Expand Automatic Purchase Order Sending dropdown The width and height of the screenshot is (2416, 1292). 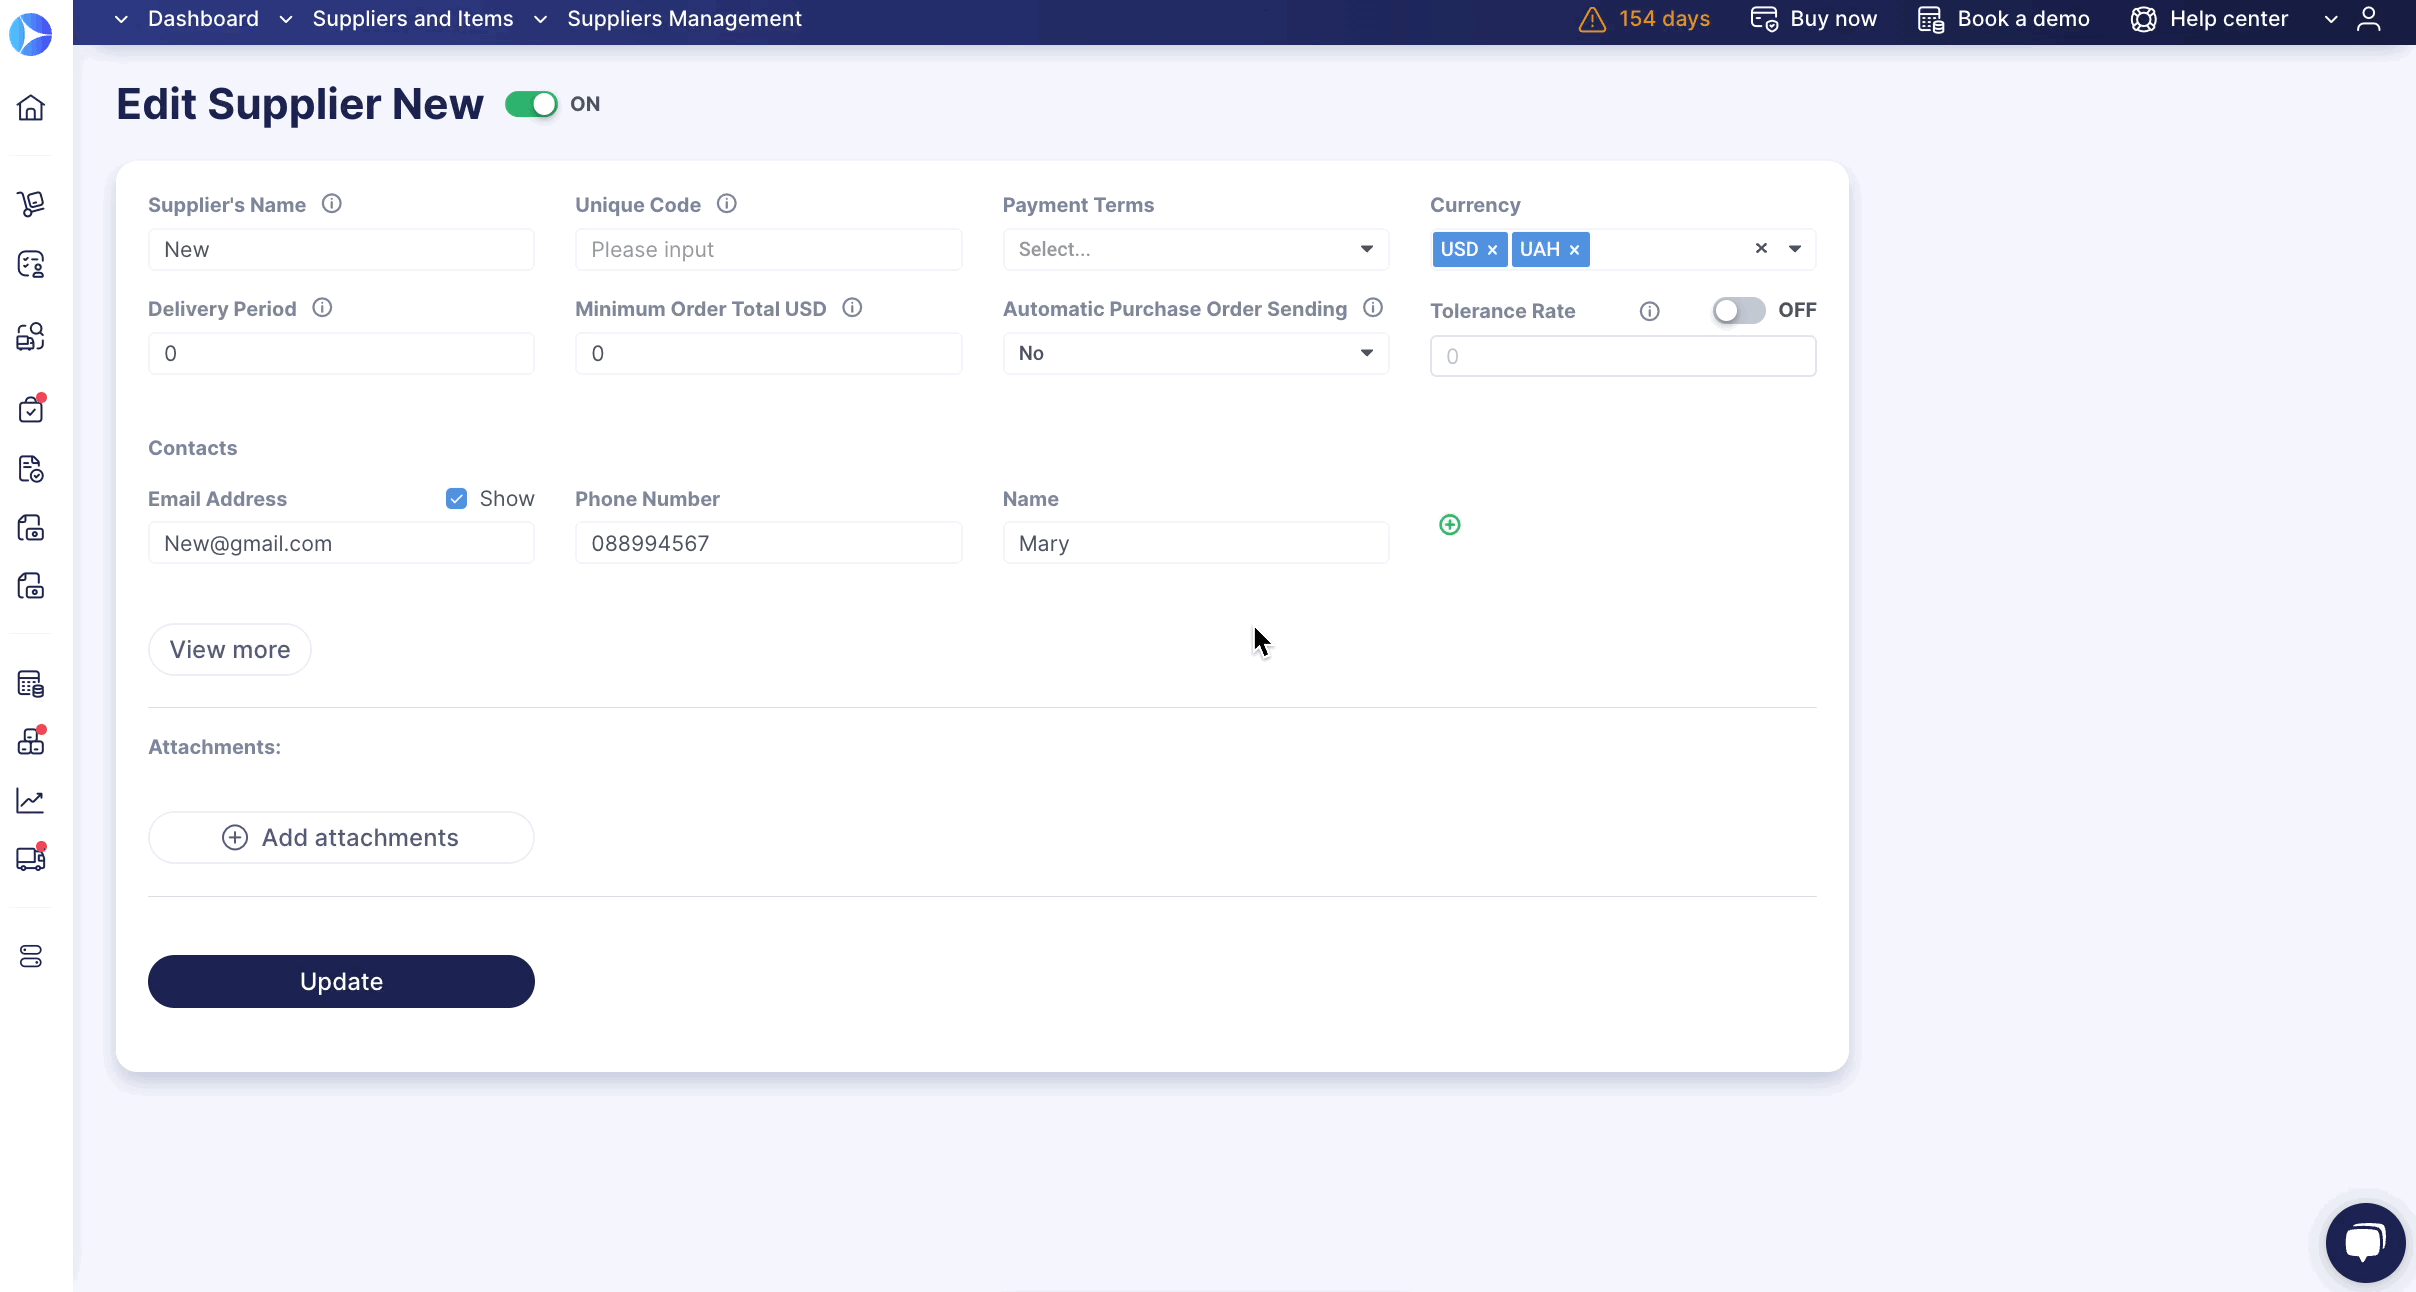1195,353
